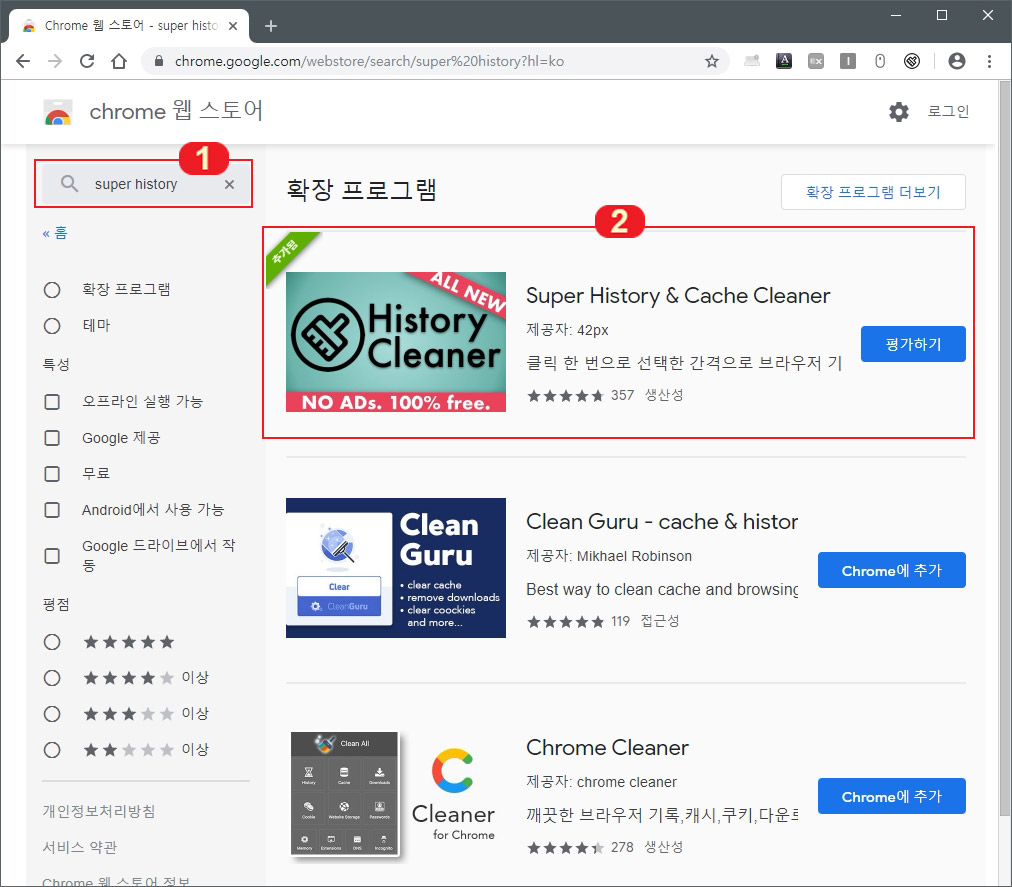
Task: Click the 로그인 link
Action: tap(948, 112)
